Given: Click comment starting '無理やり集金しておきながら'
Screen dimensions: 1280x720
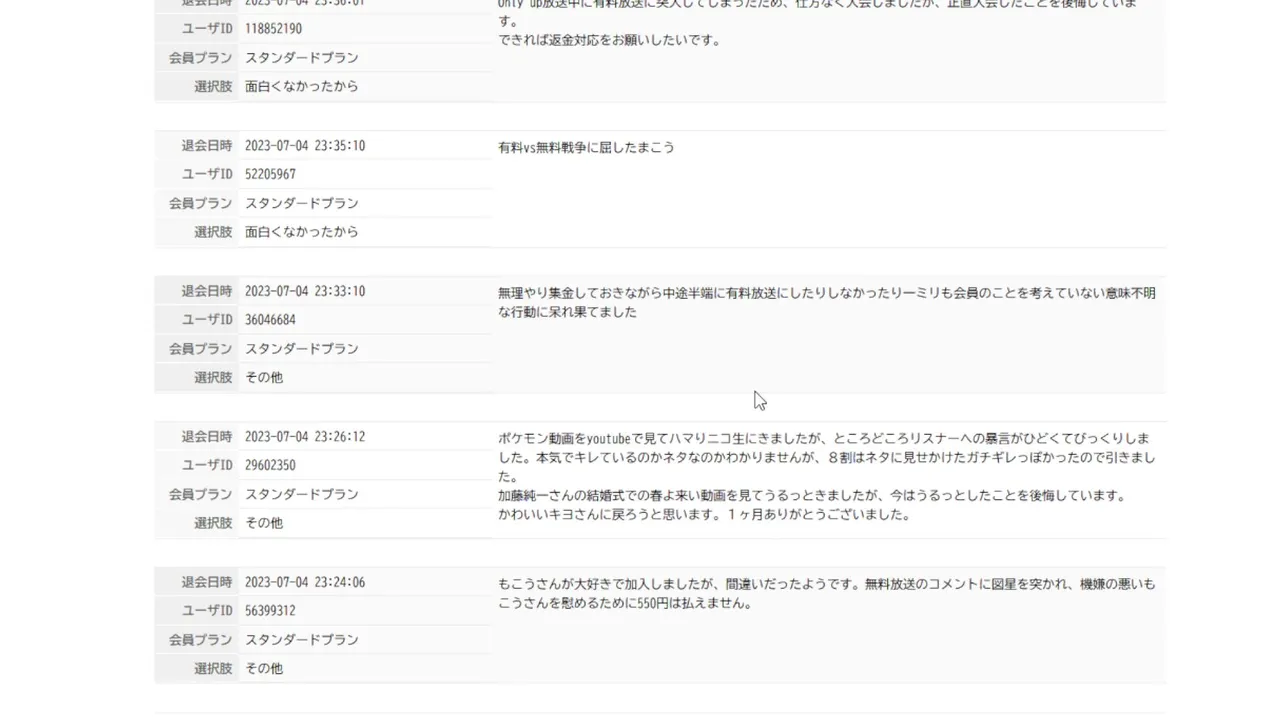Looking at the screenshot, I should (x=827, y=302).
